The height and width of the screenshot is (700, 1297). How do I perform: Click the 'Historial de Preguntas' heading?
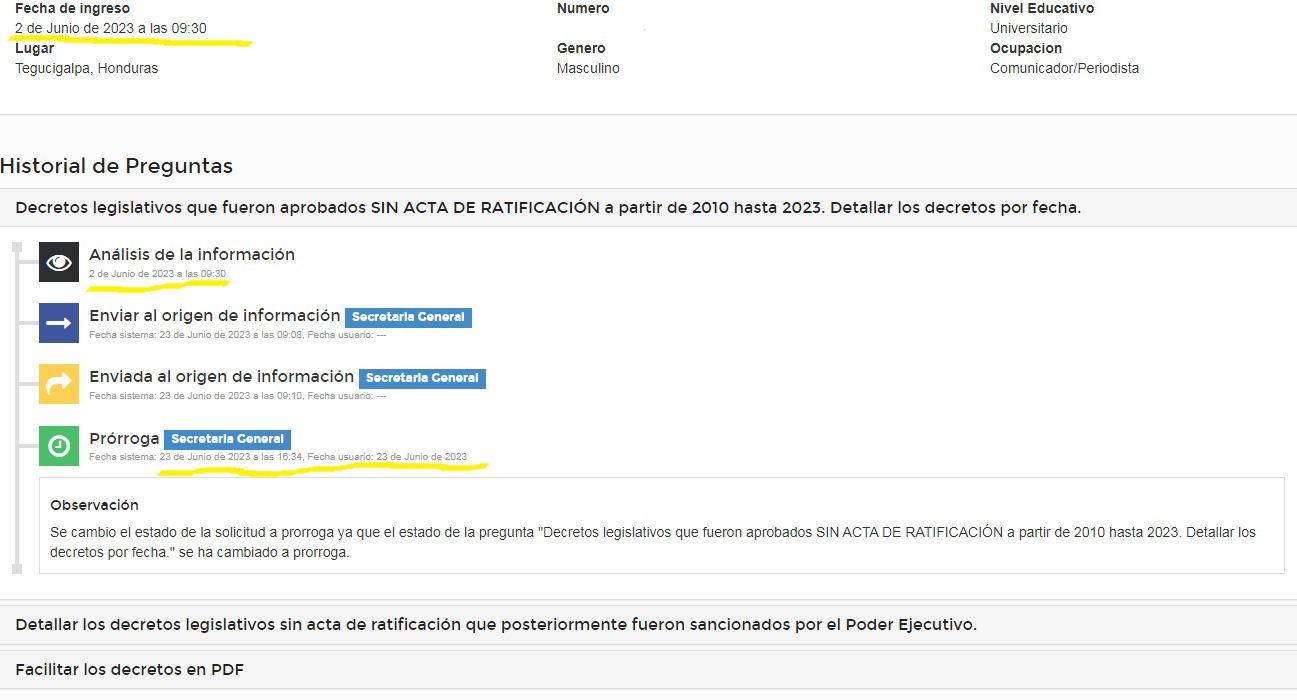coord(116,166)
